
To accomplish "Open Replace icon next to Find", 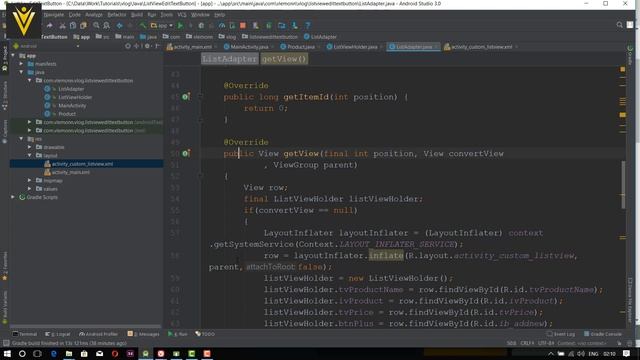I will [x=107, y=25].
